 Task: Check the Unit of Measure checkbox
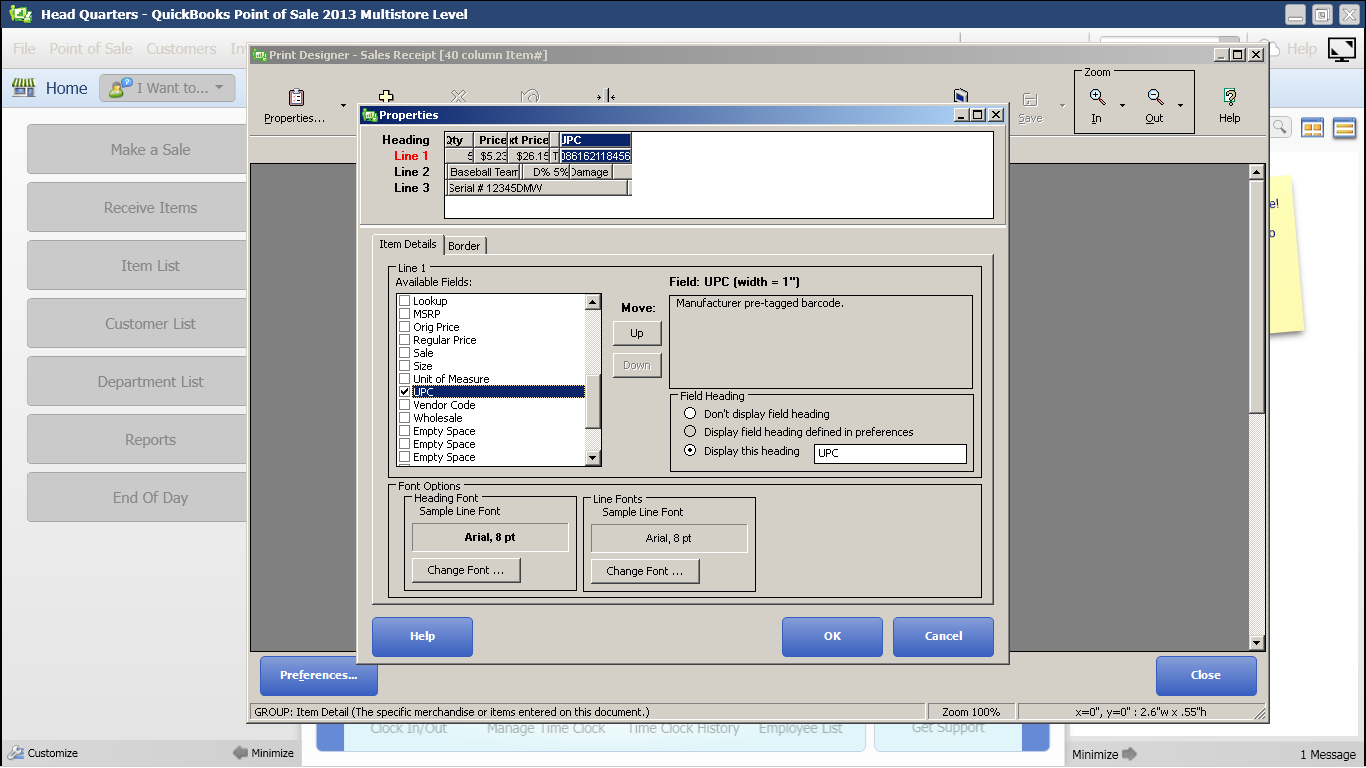[x=405, y=379]
